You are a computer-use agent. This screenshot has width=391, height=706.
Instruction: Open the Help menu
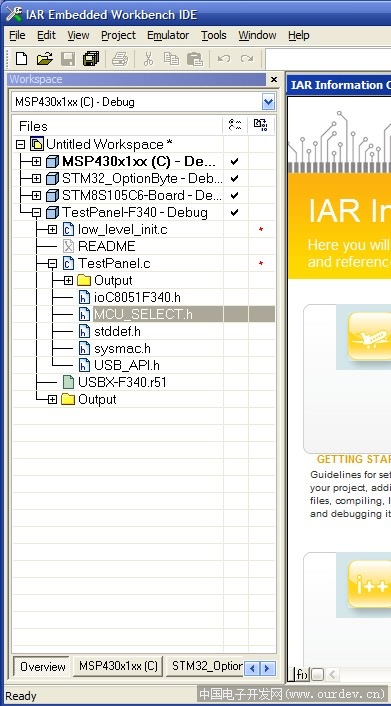pyautogui.click(x=299, y=35)
